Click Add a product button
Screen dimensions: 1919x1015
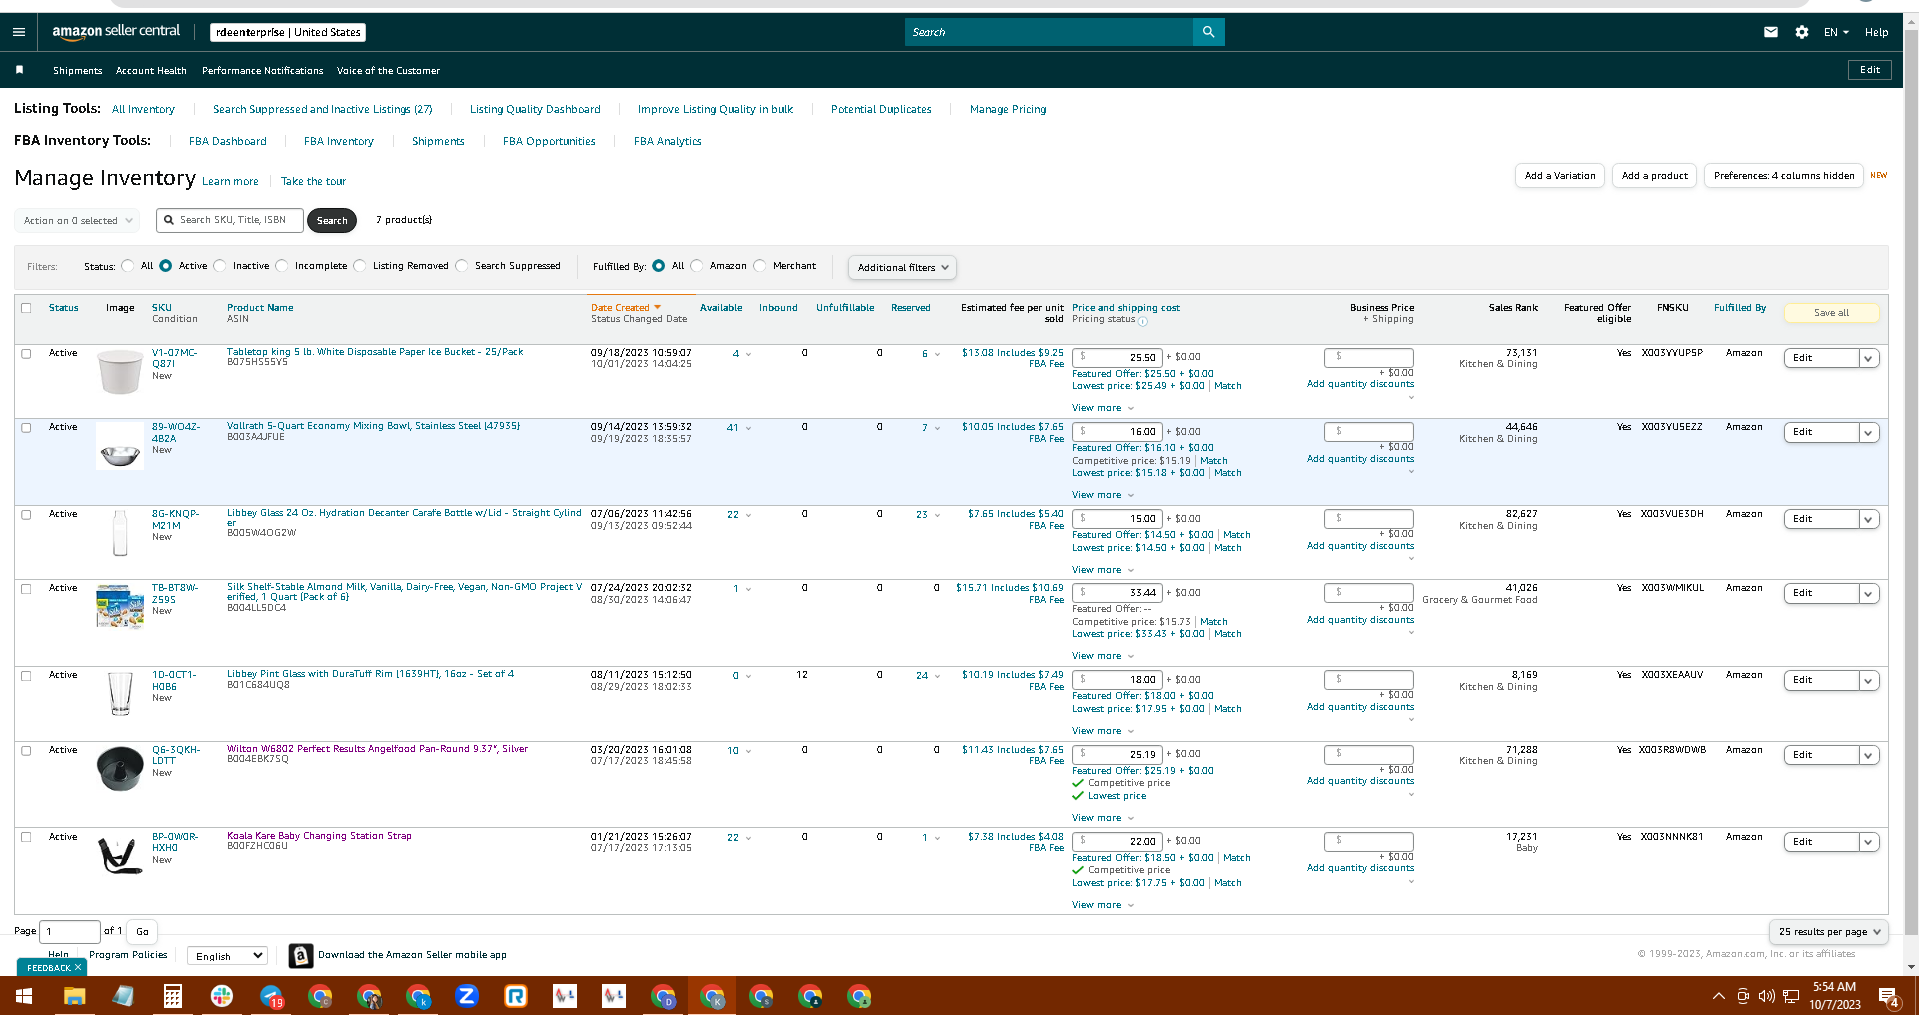pyautogui.click(x=1654, y=176)
